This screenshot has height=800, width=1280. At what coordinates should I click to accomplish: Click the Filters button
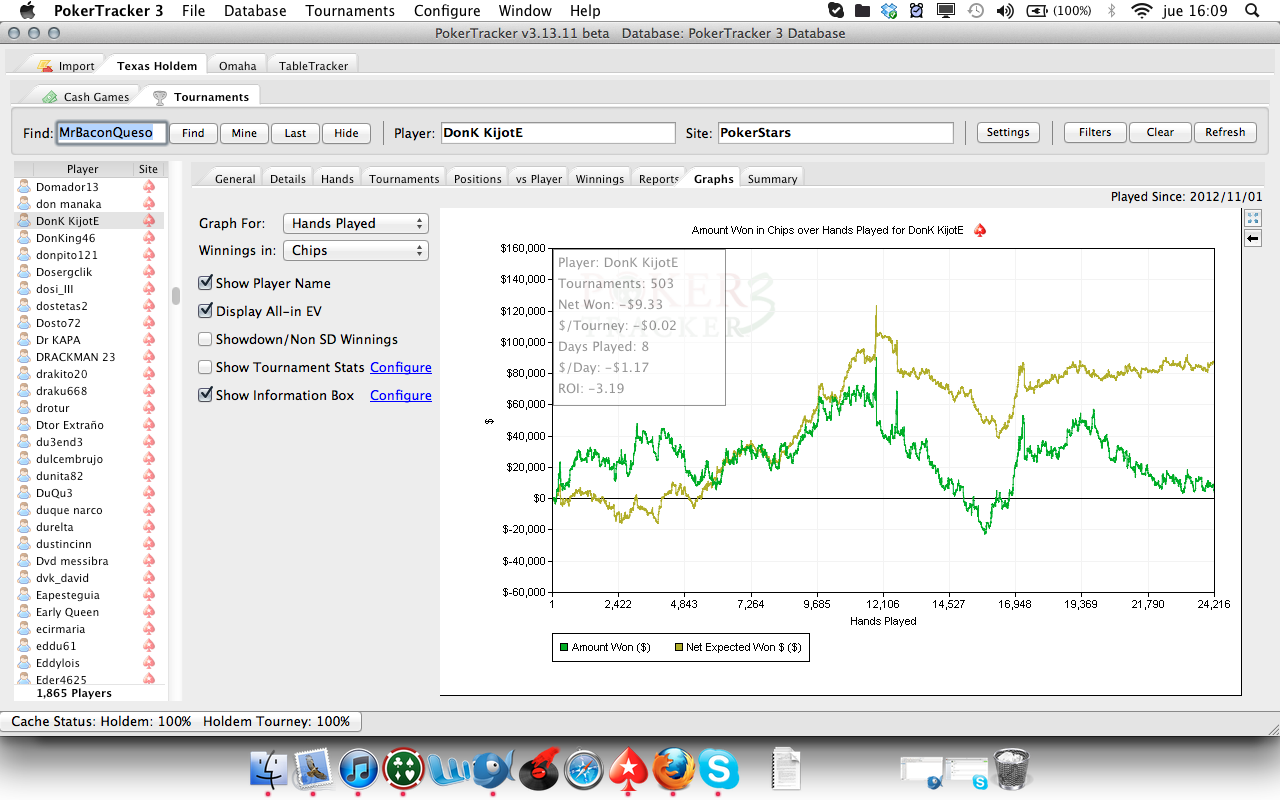(1095, 132)
